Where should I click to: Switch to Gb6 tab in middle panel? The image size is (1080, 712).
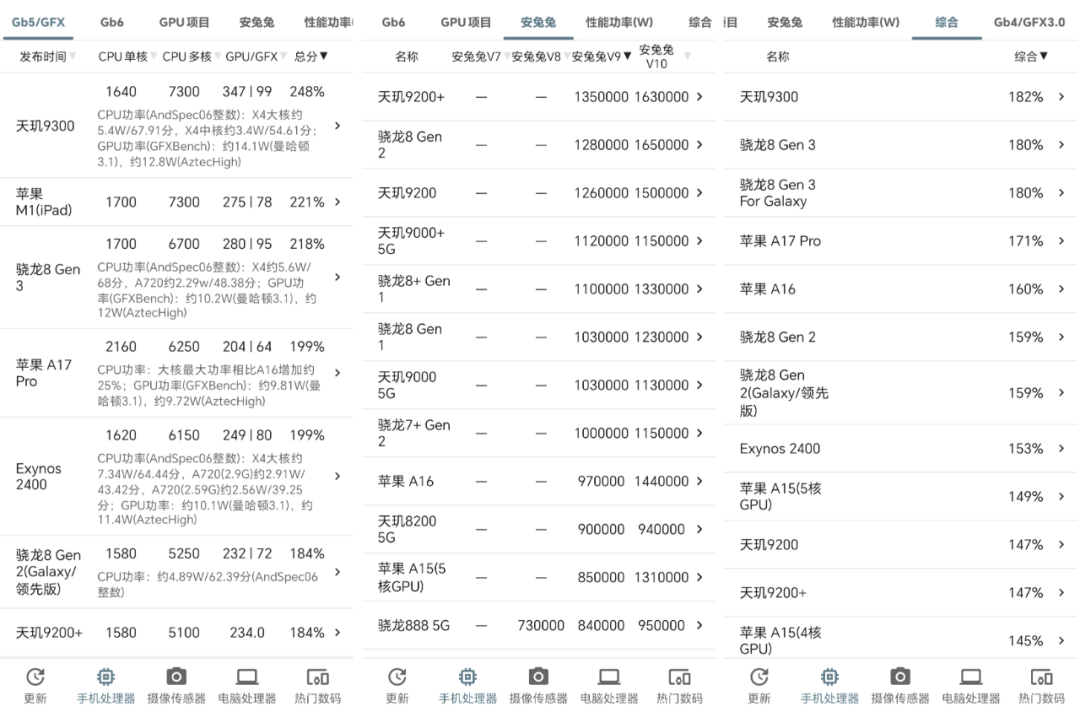click(393, 22)
